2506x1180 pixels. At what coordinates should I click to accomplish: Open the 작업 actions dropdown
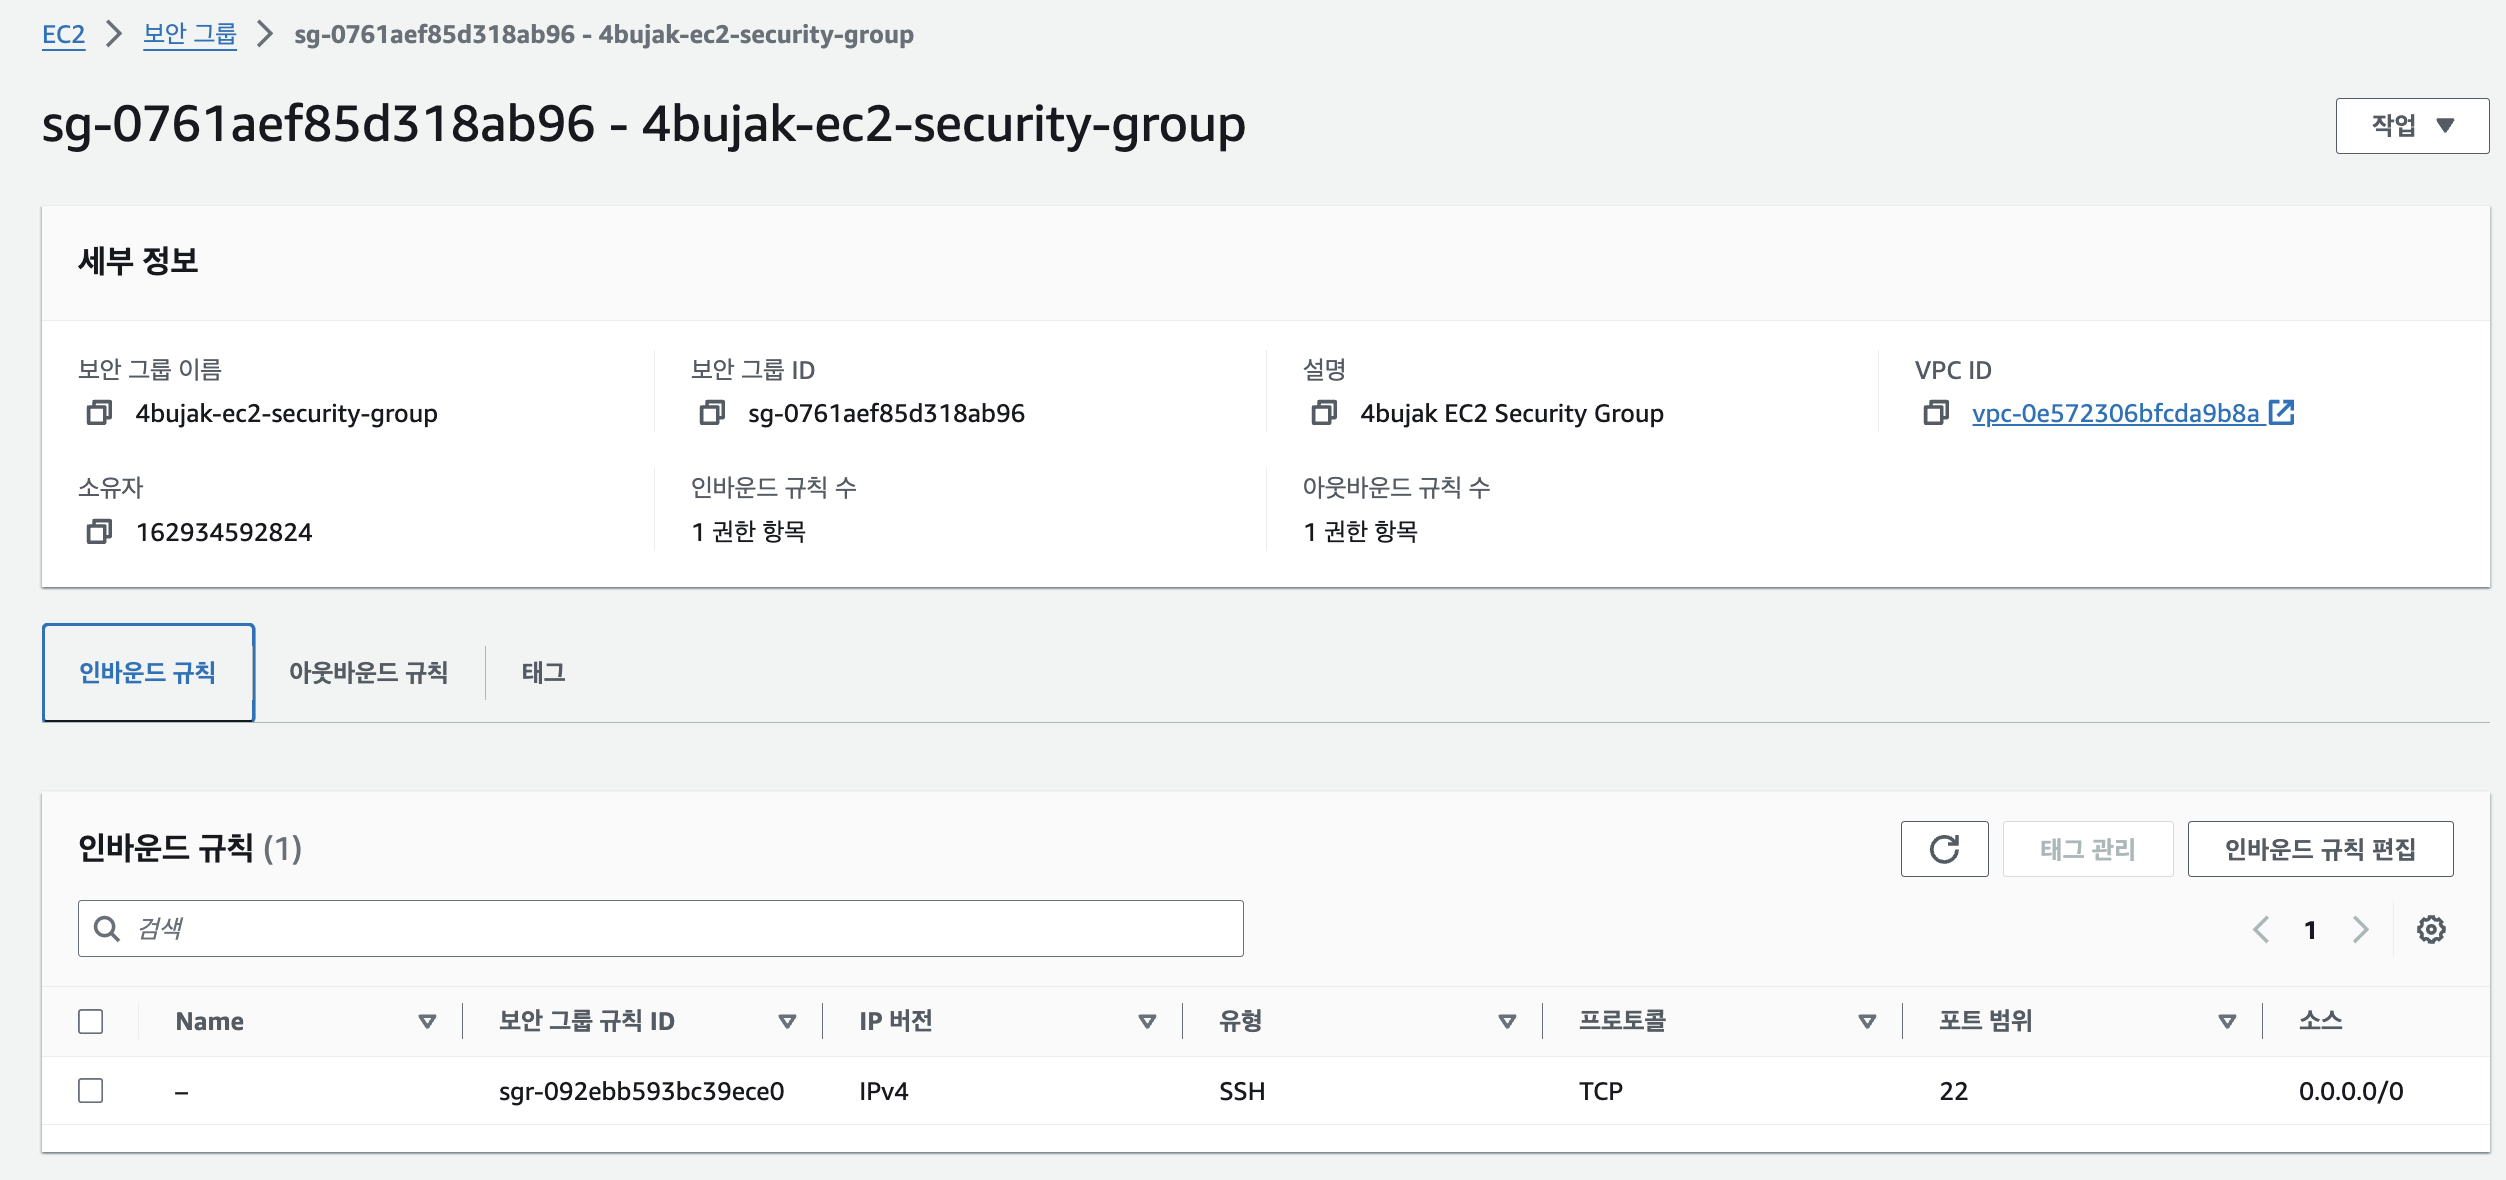(x=2411, y=126)
